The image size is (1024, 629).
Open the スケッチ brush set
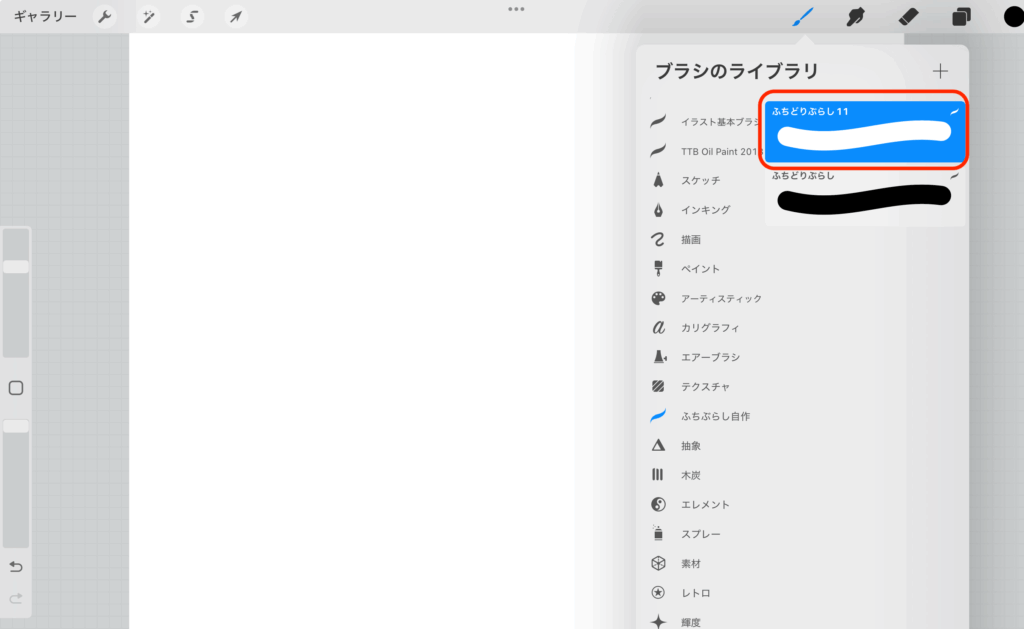pos(686,180)
